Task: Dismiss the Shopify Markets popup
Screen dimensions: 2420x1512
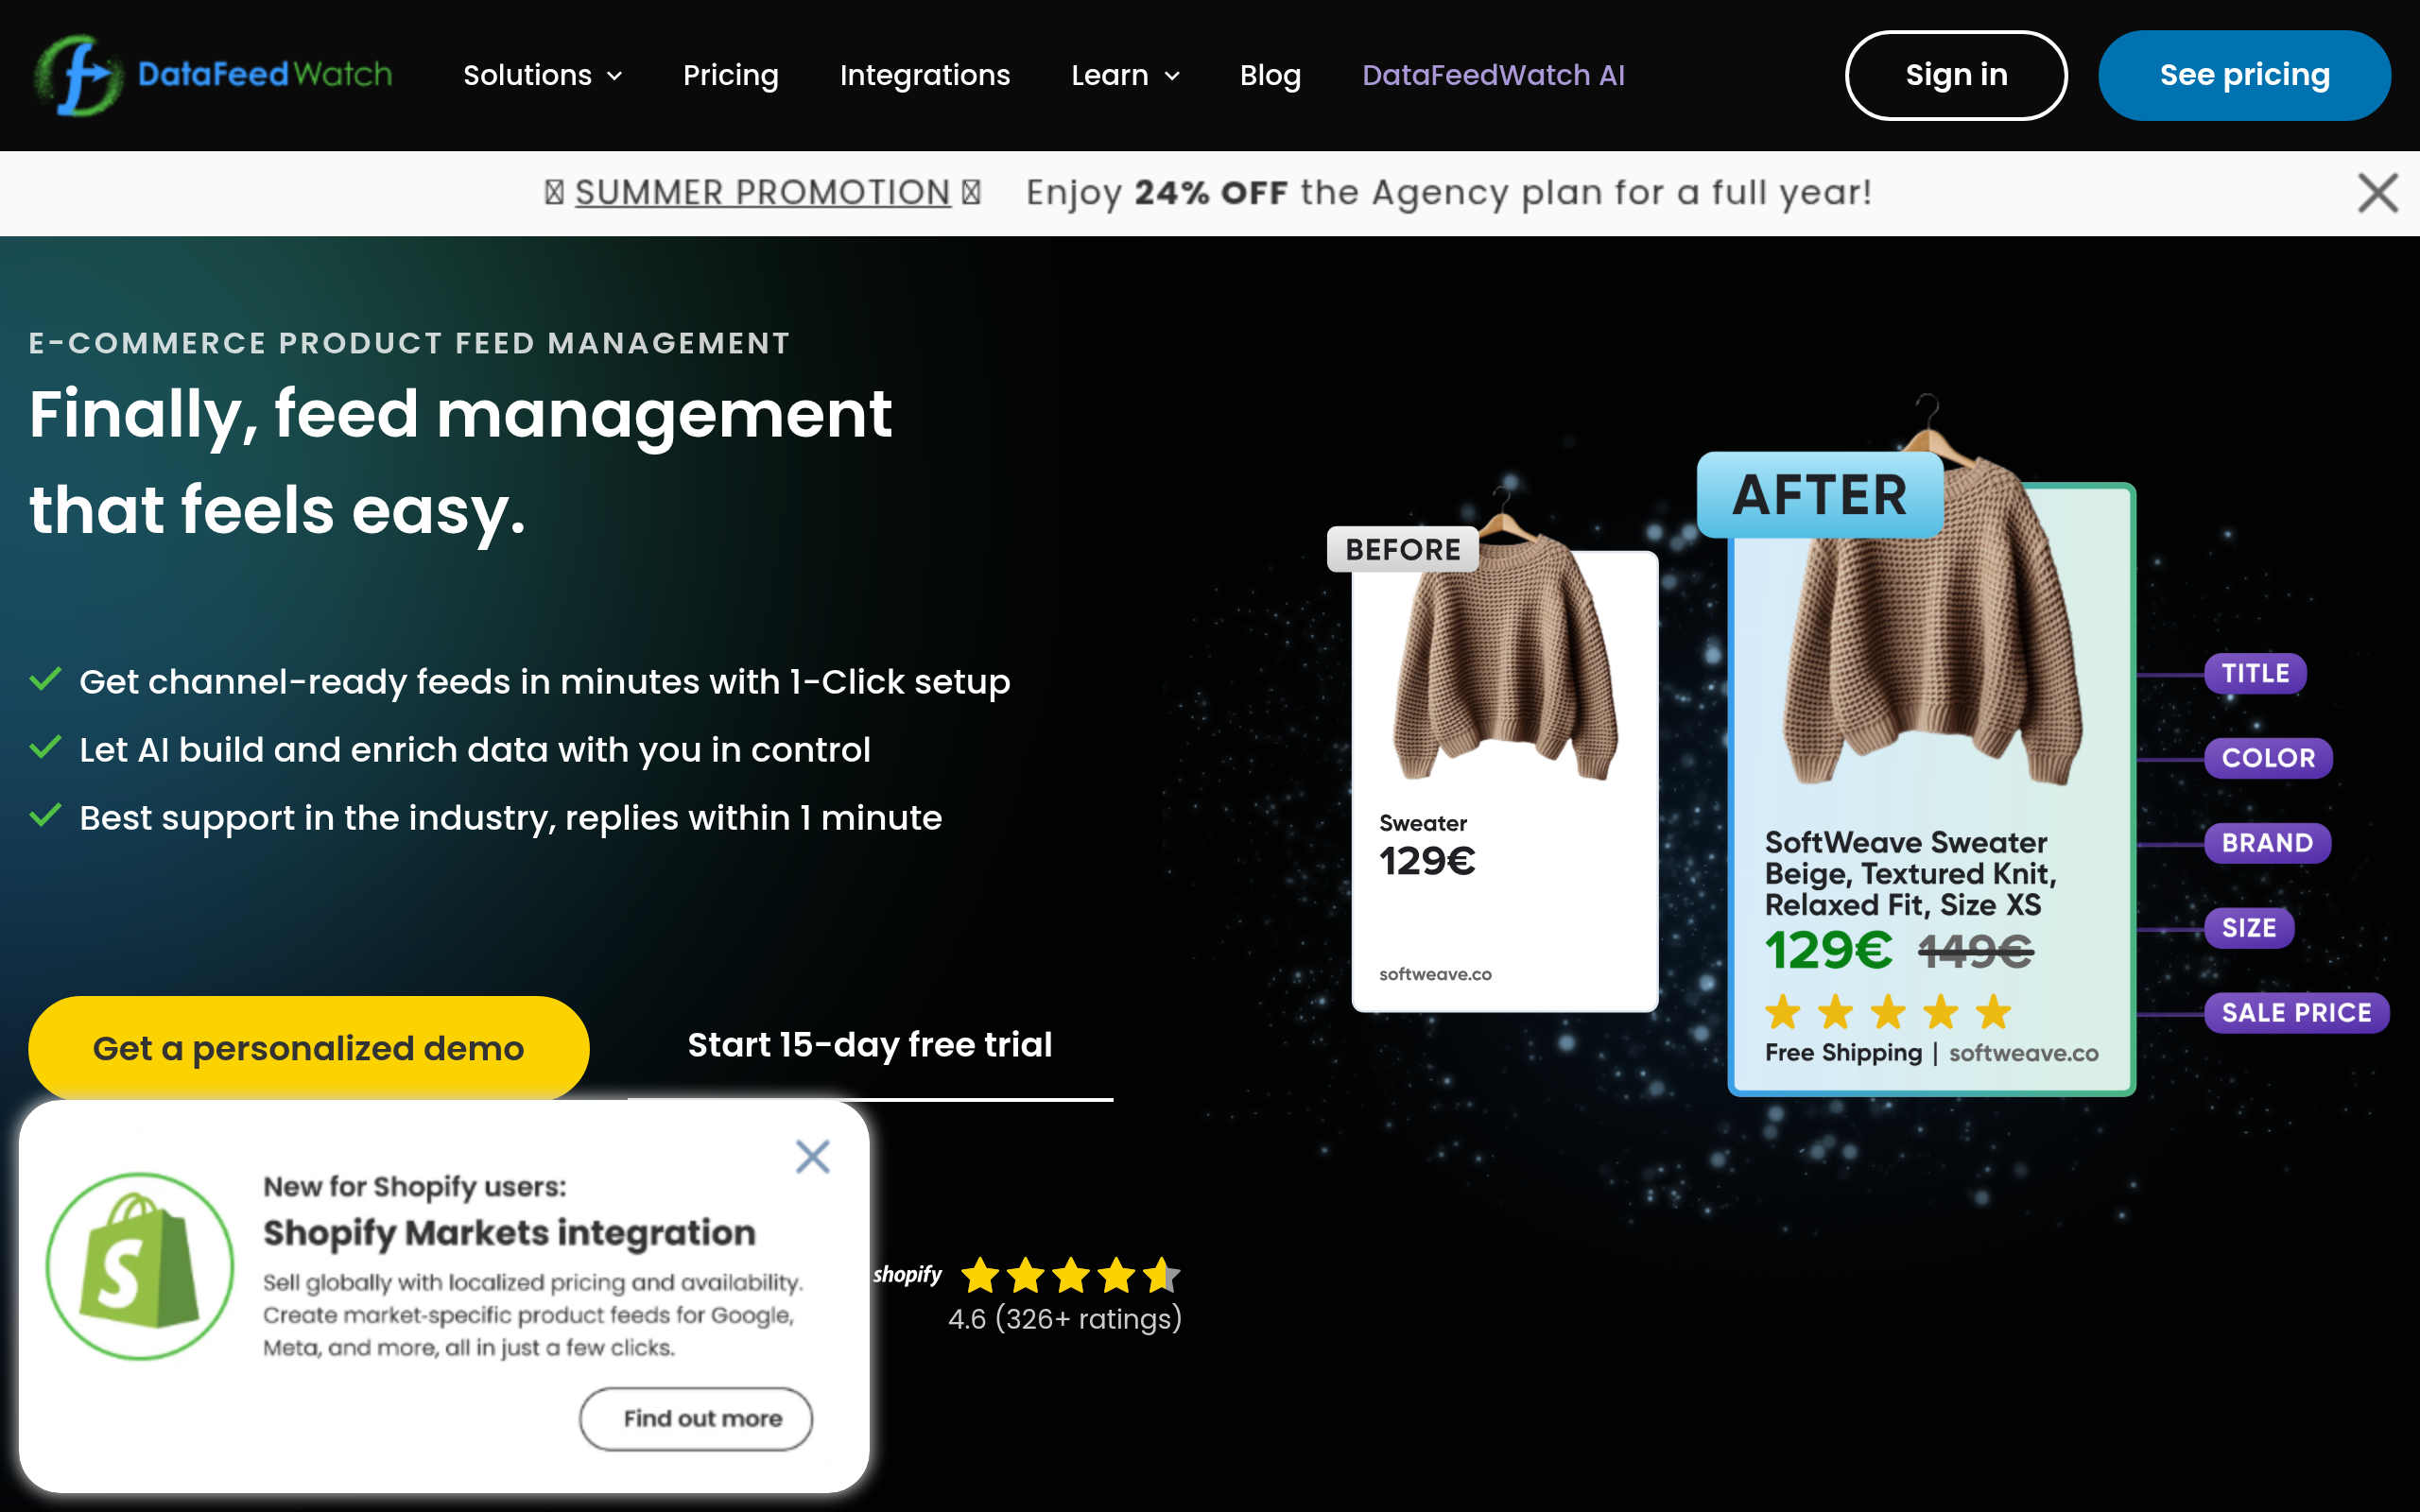Action: pos(812,1157)
